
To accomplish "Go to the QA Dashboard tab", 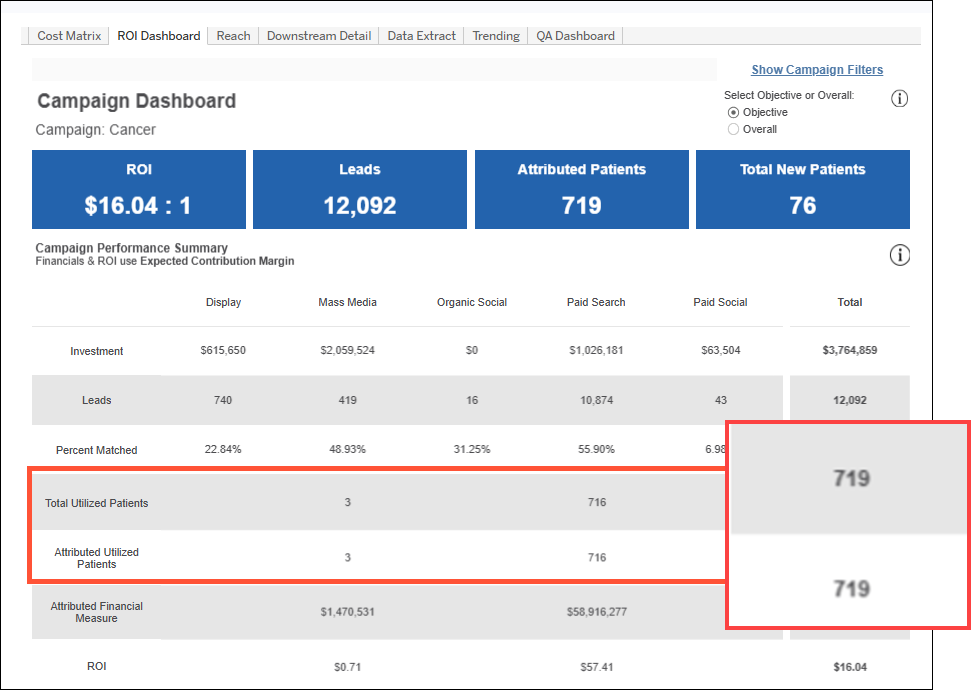I will point(575,36).
